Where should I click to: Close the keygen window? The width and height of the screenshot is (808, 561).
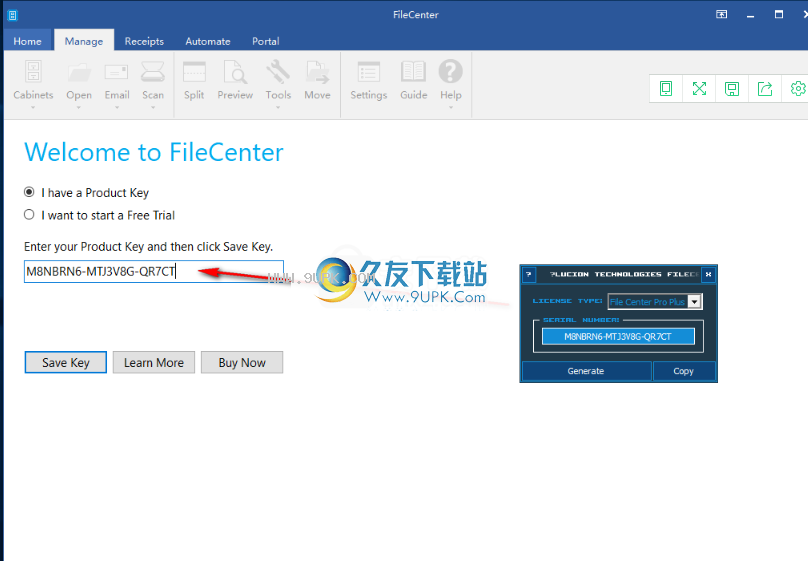[709, 275]
